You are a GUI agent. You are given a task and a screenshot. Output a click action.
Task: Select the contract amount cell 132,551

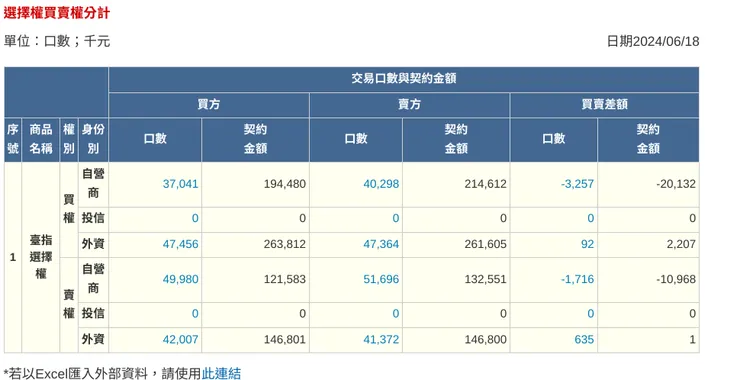pyautogui.click(x=456, y=279)
